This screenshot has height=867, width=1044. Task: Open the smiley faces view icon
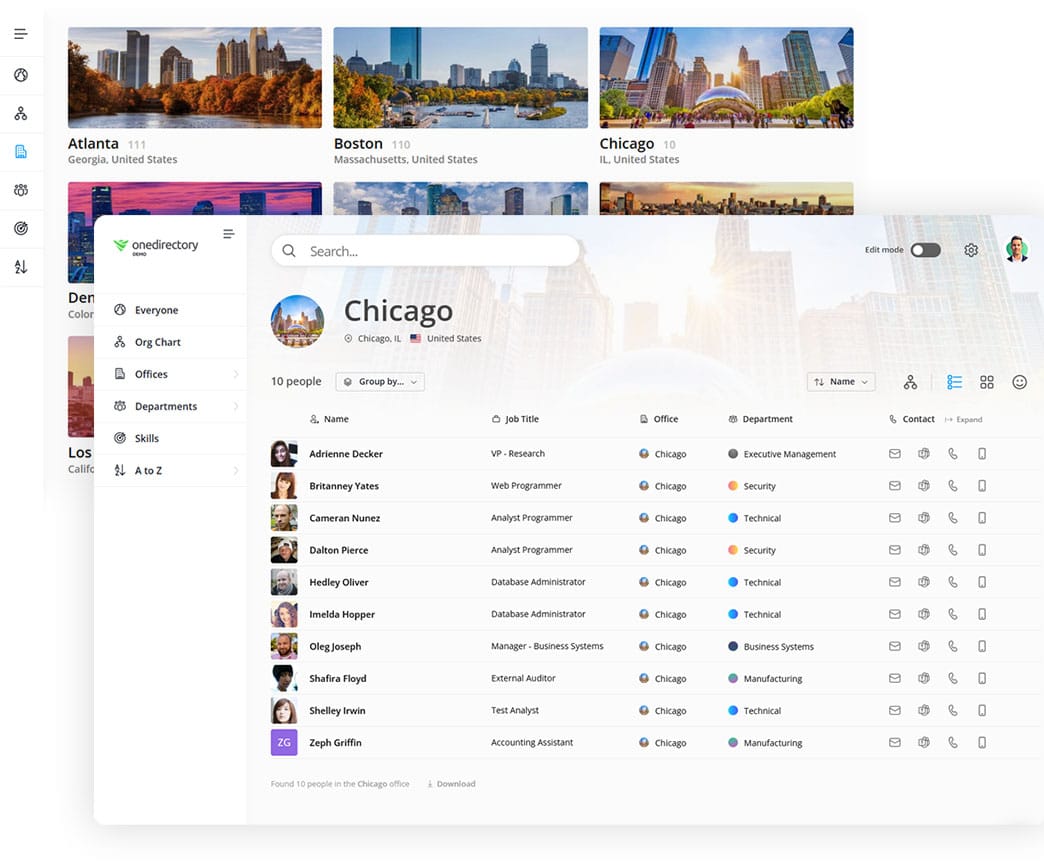click(x=1019, y=381)
